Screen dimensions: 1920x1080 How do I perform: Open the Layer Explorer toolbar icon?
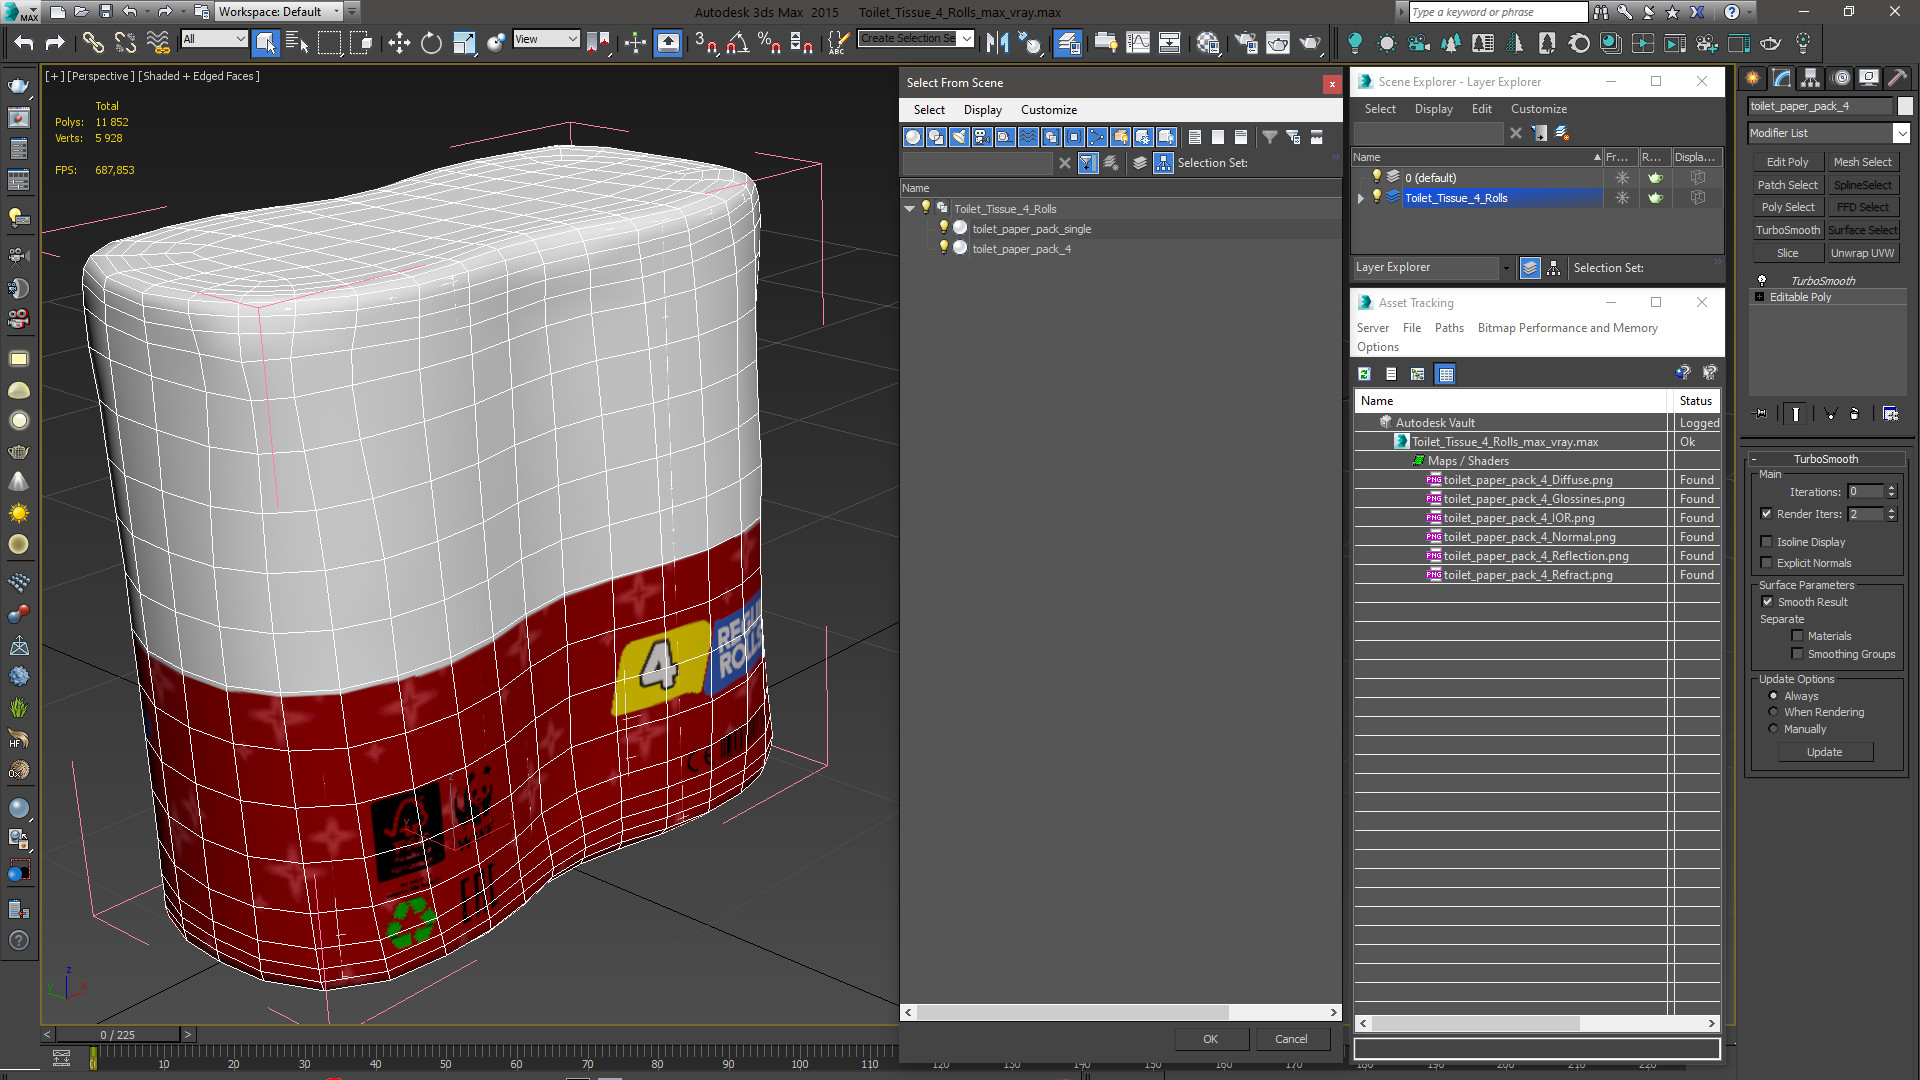pyautogui.click(x=1068, y=43)
